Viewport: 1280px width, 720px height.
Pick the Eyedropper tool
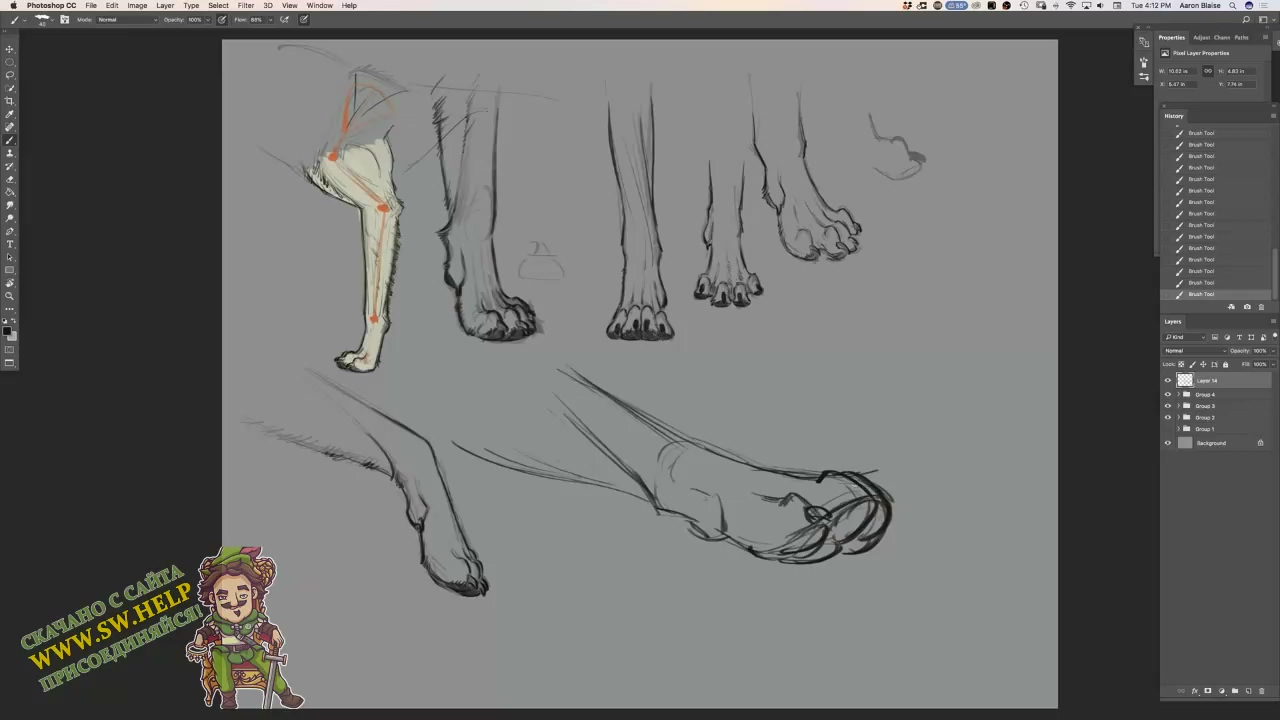(10, 114)
